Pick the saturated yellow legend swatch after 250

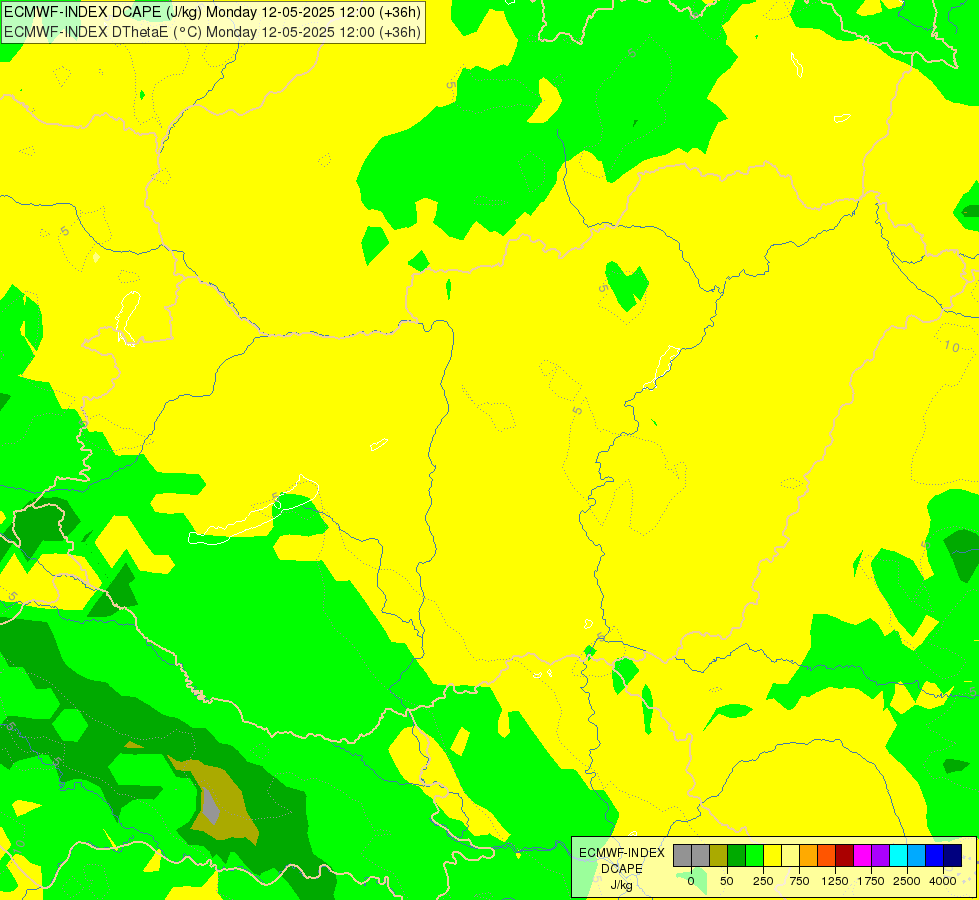point(772,856)
